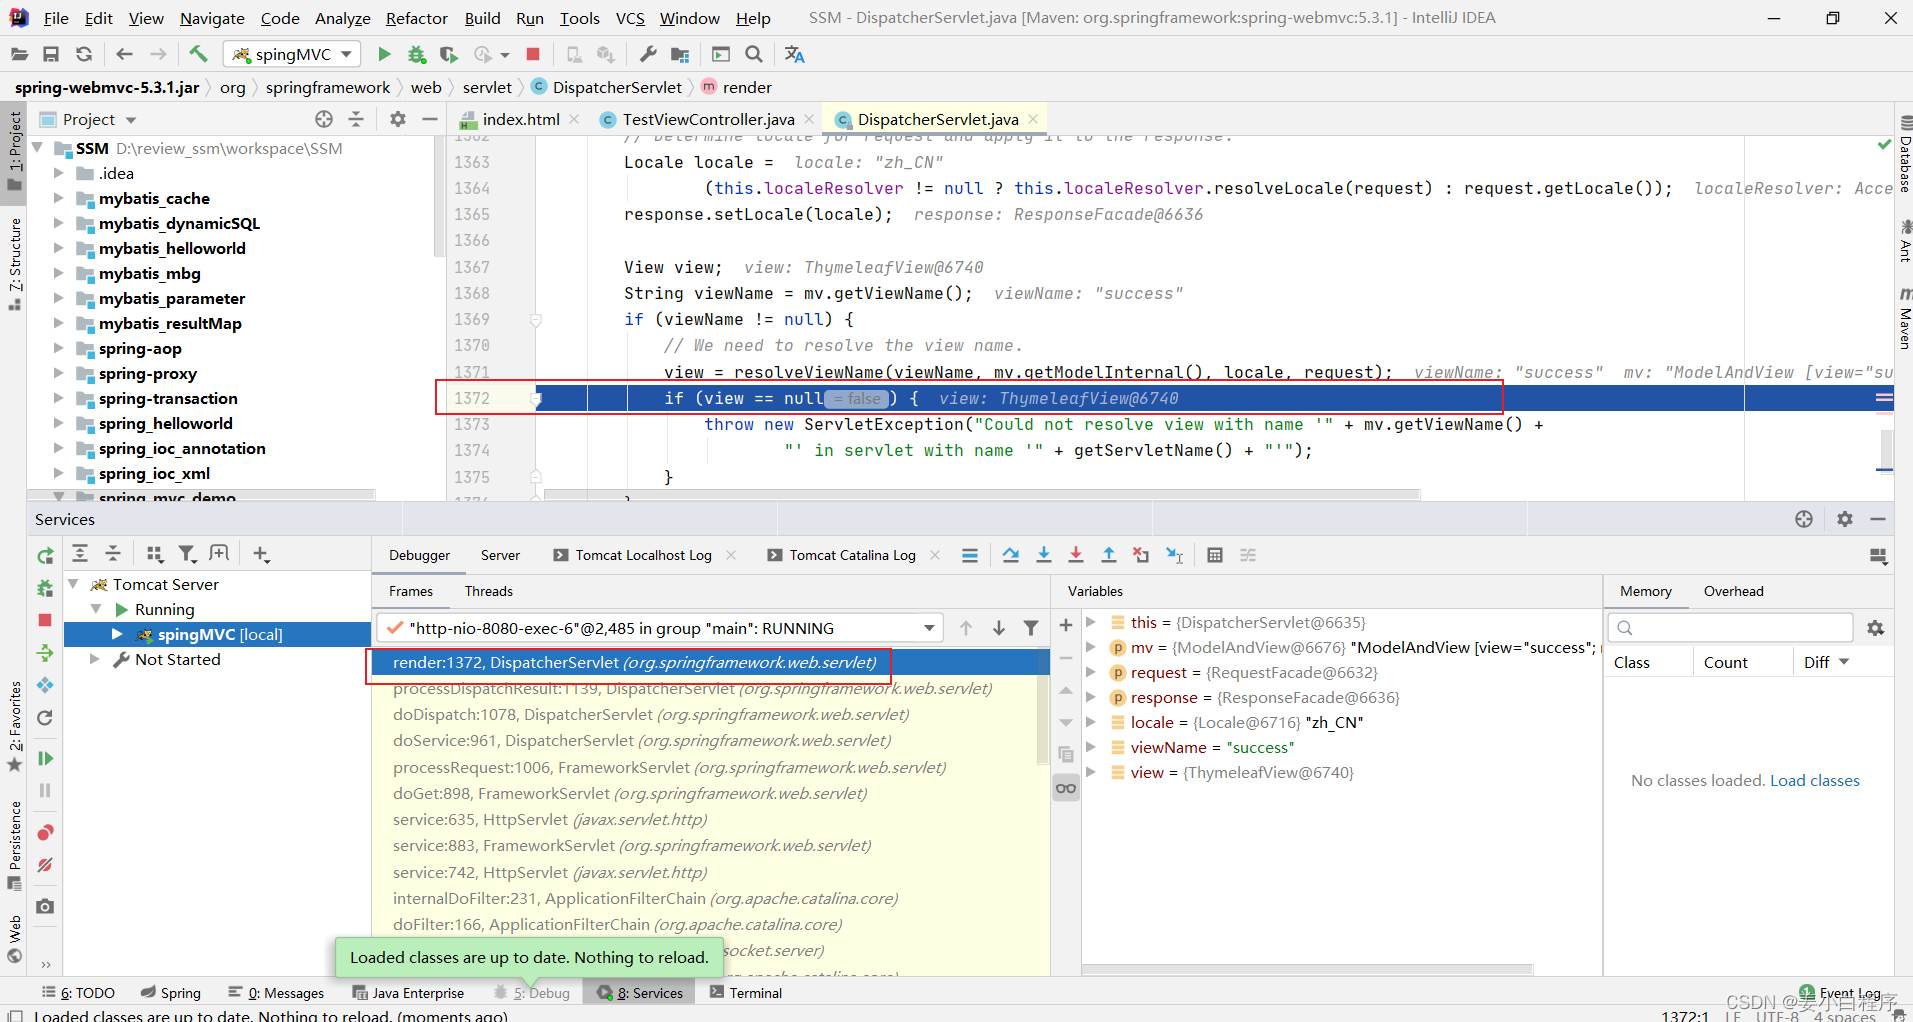1913x1022 pixels.
Task: Open the 0: Messages tool window button
Action: pos(276,993)
